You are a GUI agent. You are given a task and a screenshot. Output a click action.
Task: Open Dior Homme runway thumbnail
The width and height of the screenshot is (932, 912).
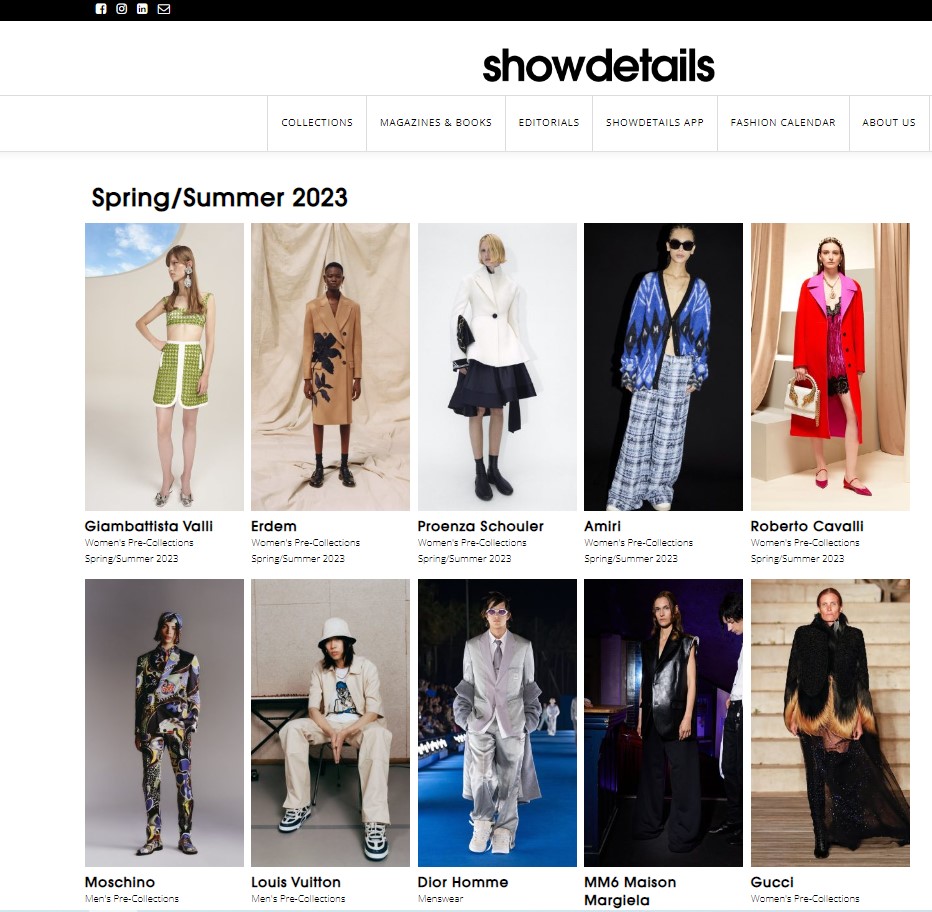[497, 723]
